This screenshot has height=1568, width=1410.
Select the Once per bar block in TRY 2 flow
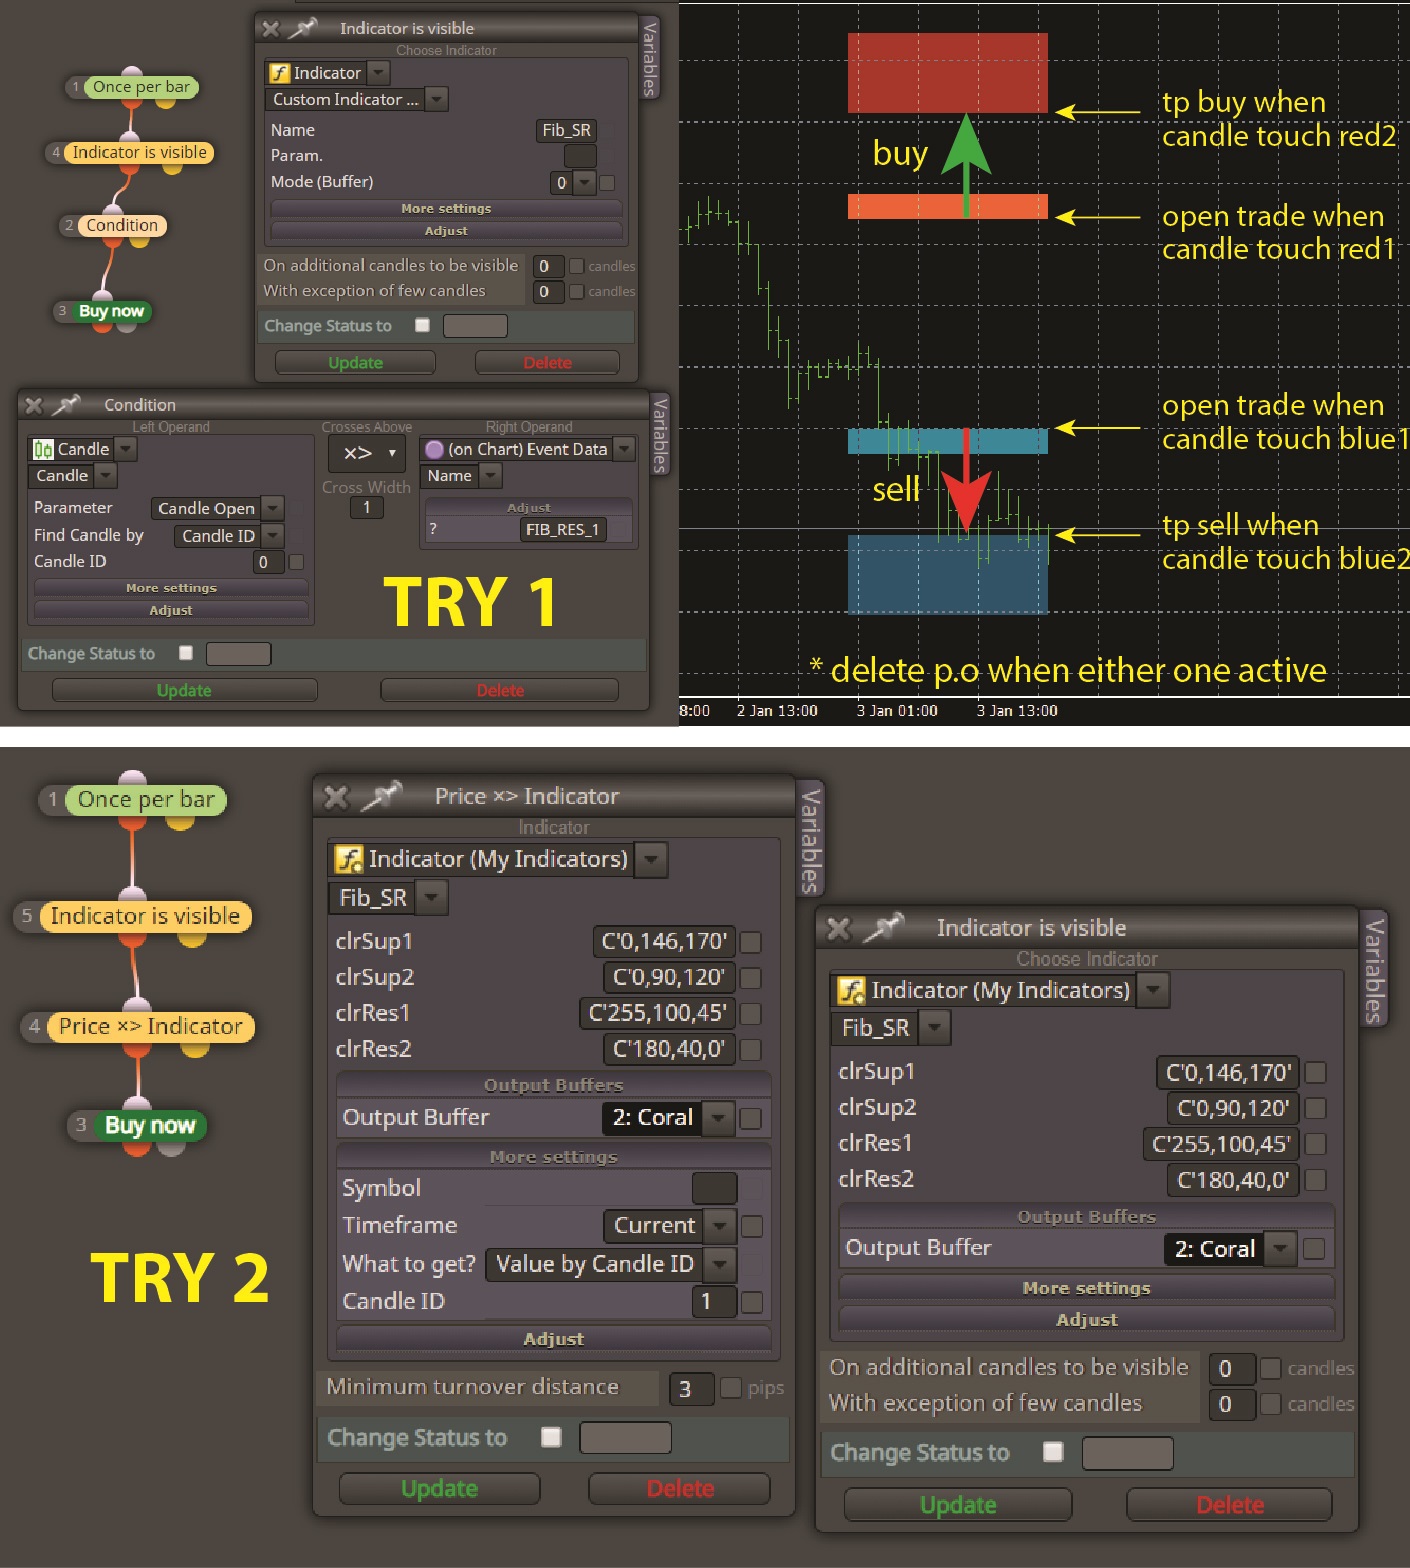click(x=146, y=799)
